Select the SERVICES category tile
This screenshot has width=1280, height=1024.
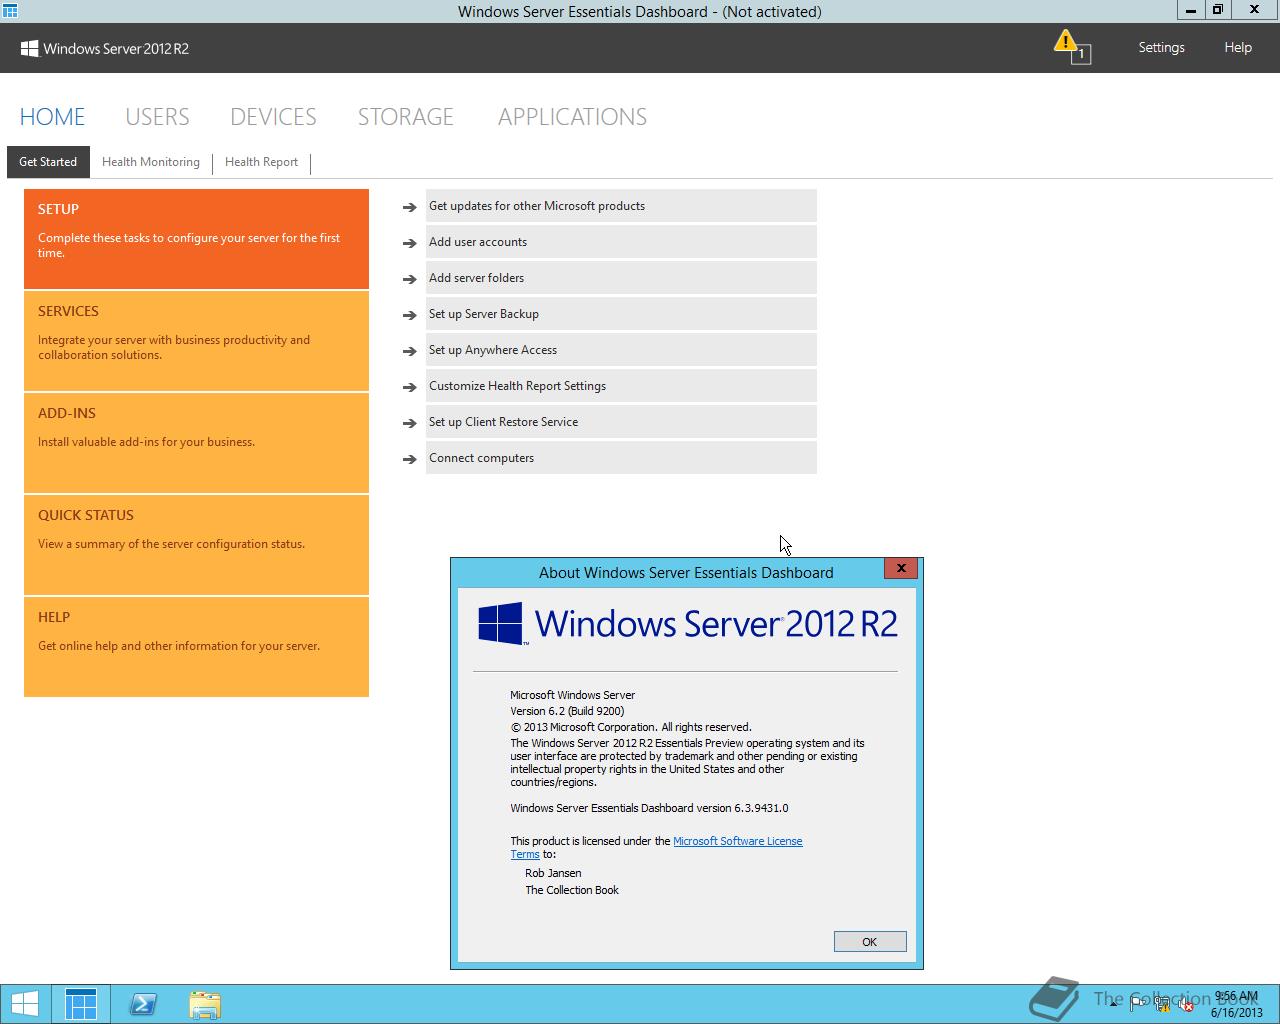coord(196,340)
